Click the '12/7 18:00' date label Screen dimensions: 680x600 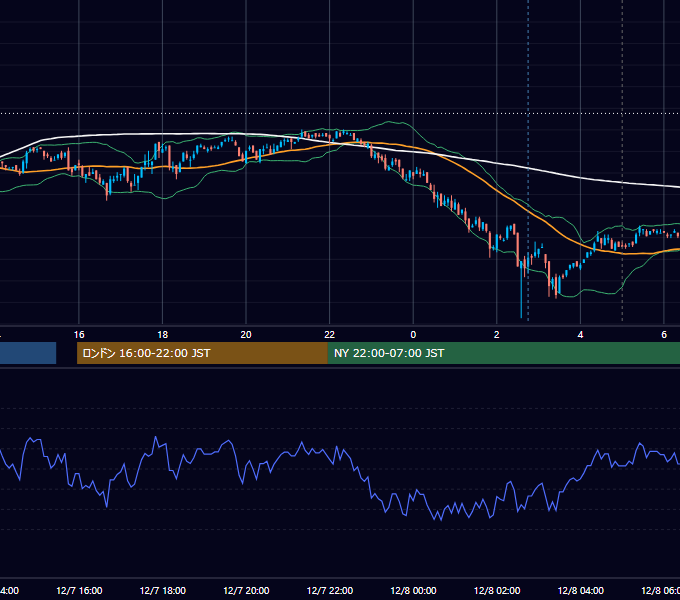point(163,590)
